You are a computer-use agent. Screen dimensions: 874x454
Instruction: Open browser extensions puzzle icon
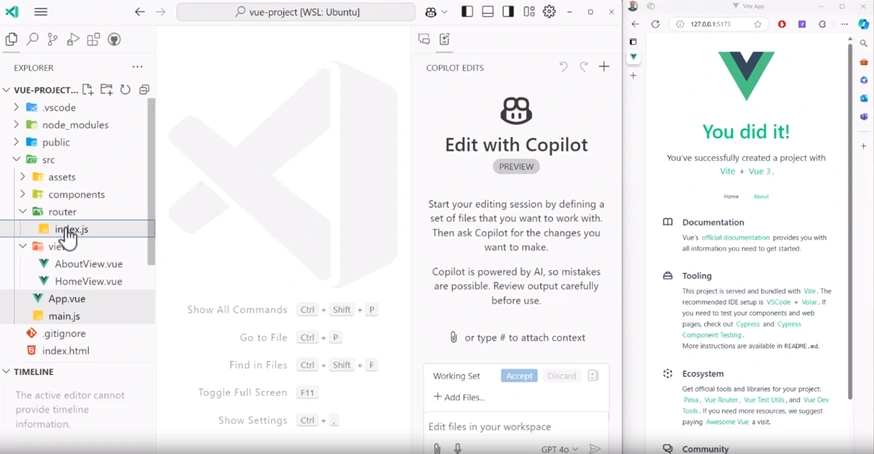point(822,24)
